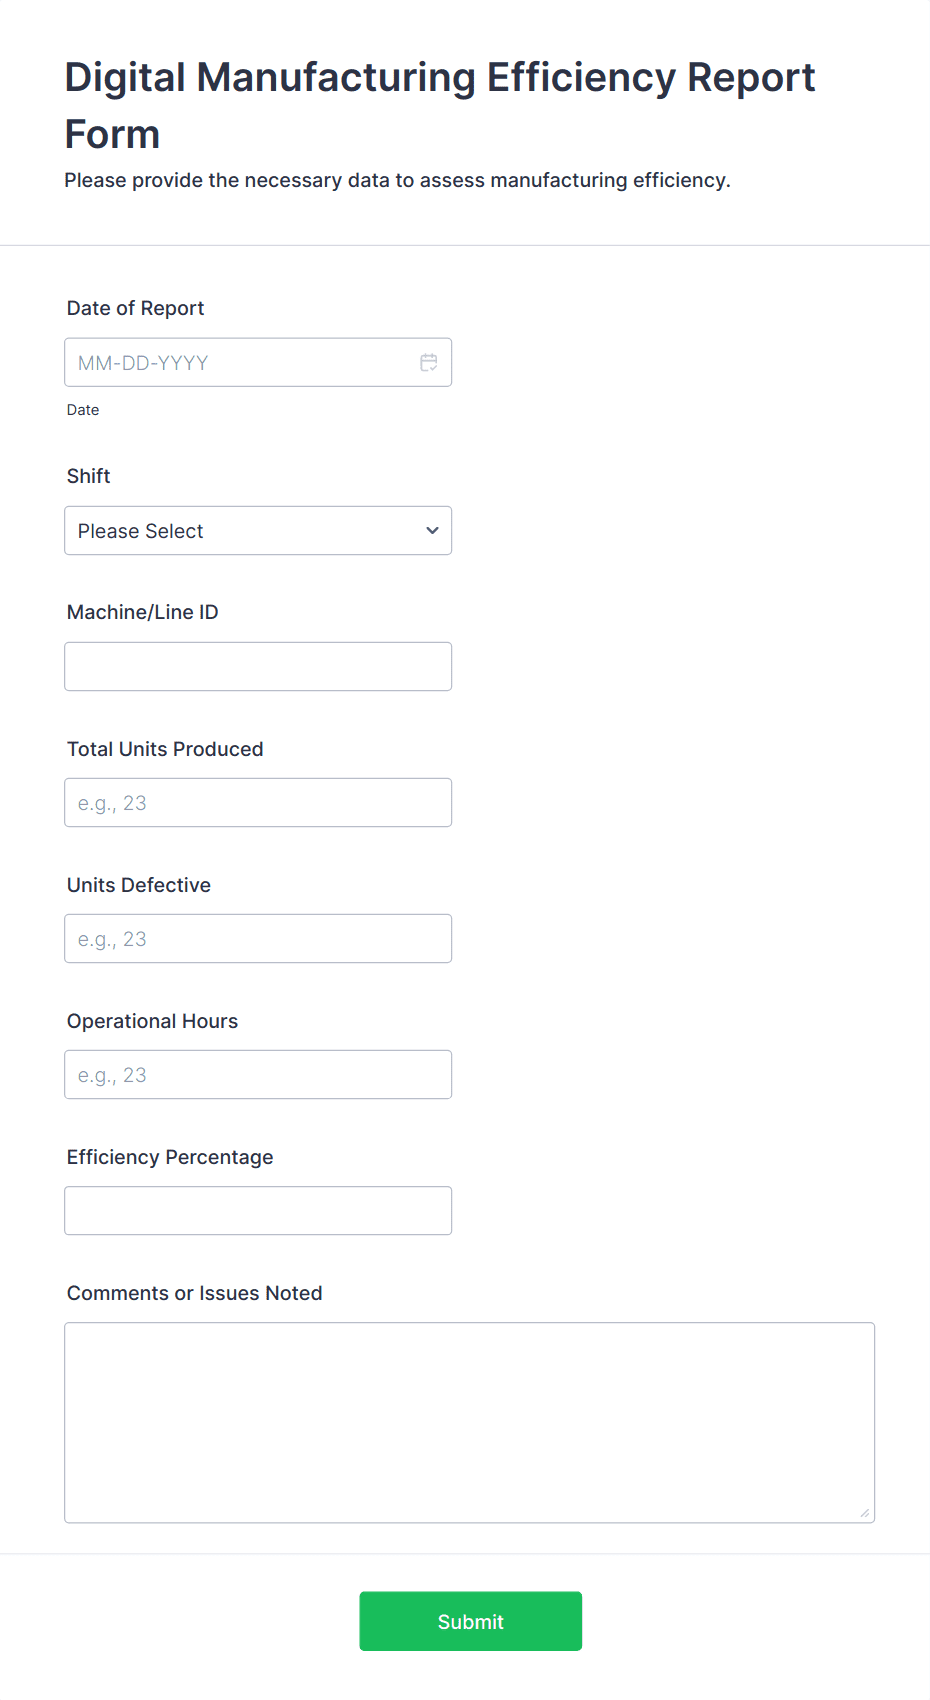Click the 'Units Defective' label text
930x1700 pixels.
coord(138,885)
